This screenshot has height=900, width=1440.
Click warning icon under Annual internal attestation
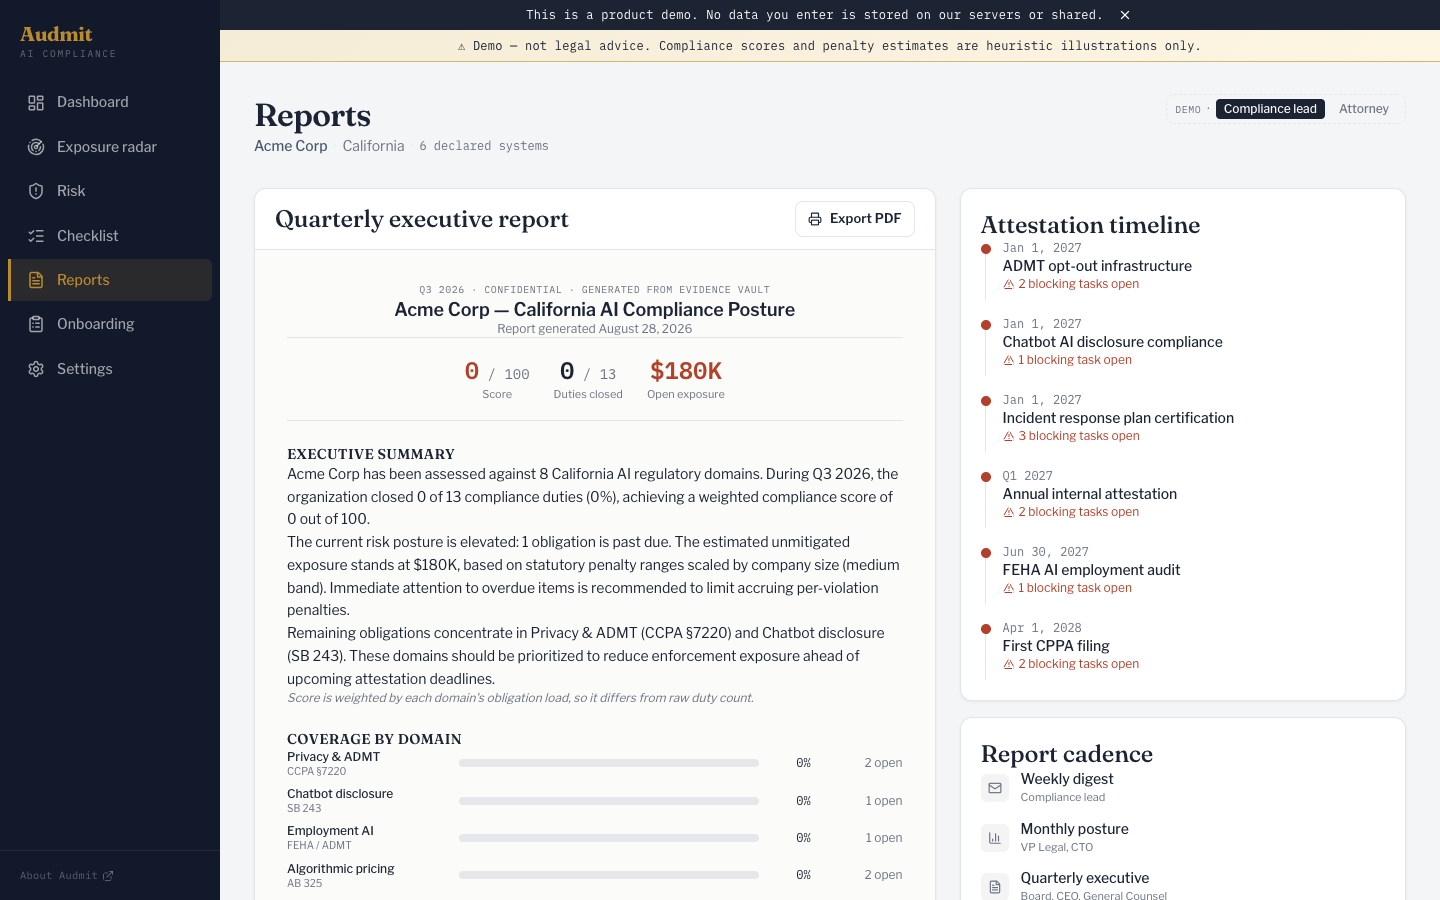pyautogui.click(x=1009, y=513)
